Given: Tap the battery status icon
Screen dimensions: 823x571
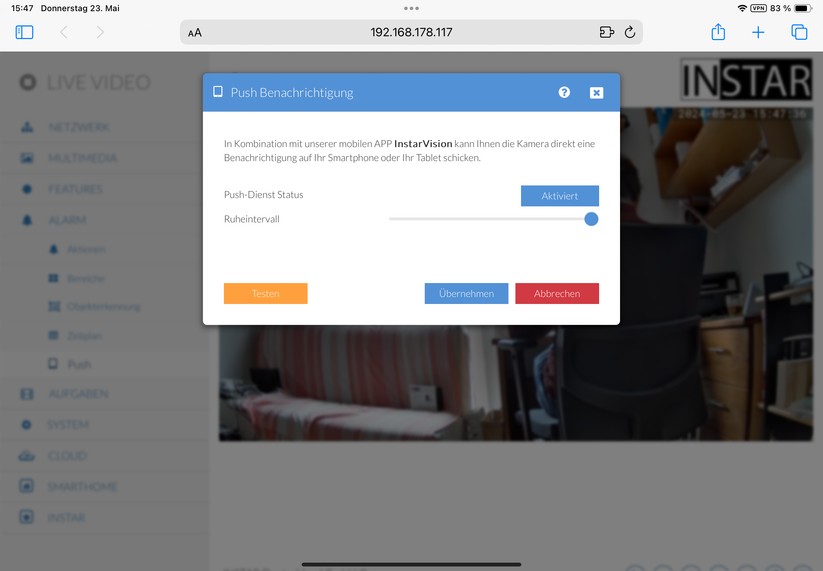Looking at the screenshot, I should 803,8.
